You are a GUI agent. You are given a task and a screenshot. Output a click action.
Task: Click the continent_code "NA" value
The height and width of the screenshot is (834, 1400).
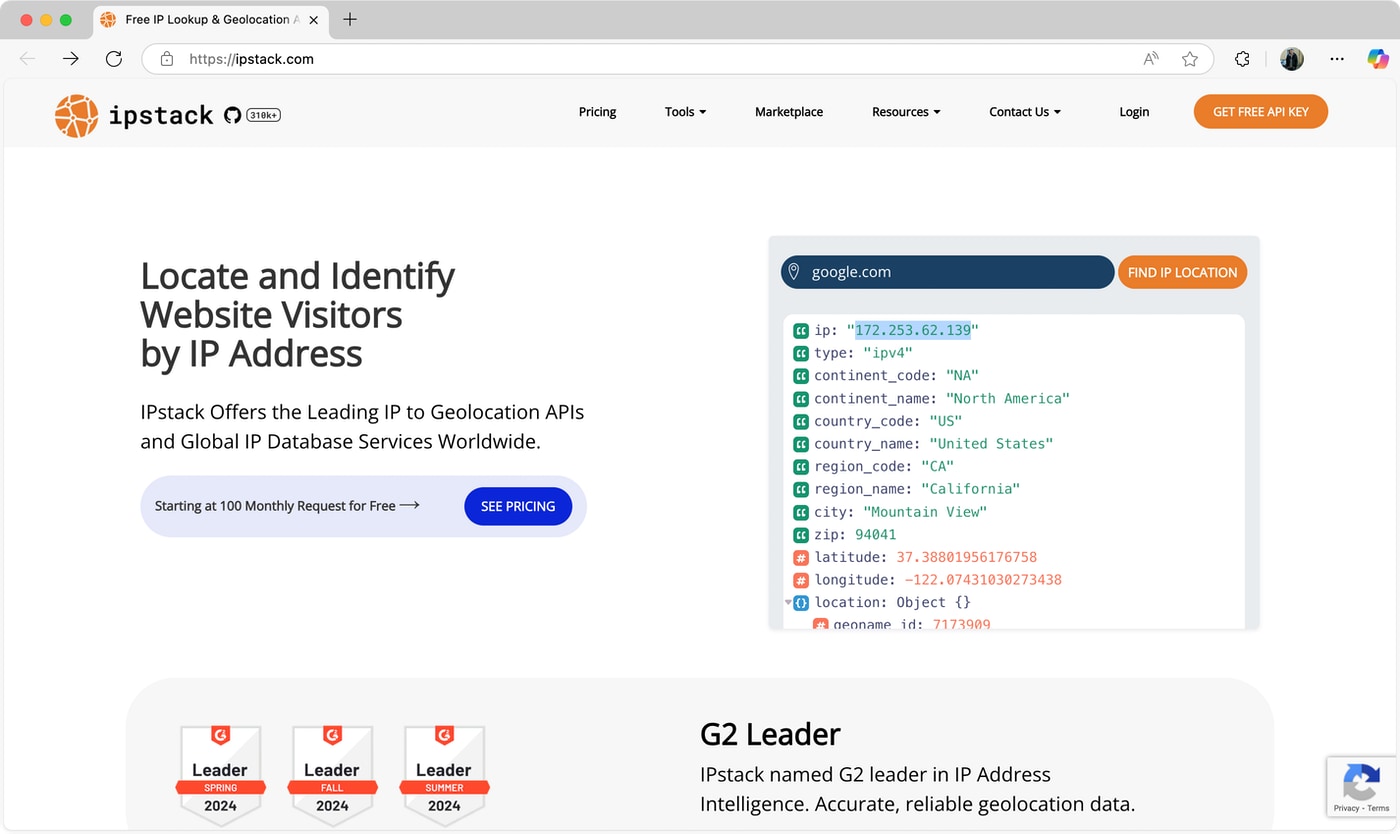click(962, 376)
